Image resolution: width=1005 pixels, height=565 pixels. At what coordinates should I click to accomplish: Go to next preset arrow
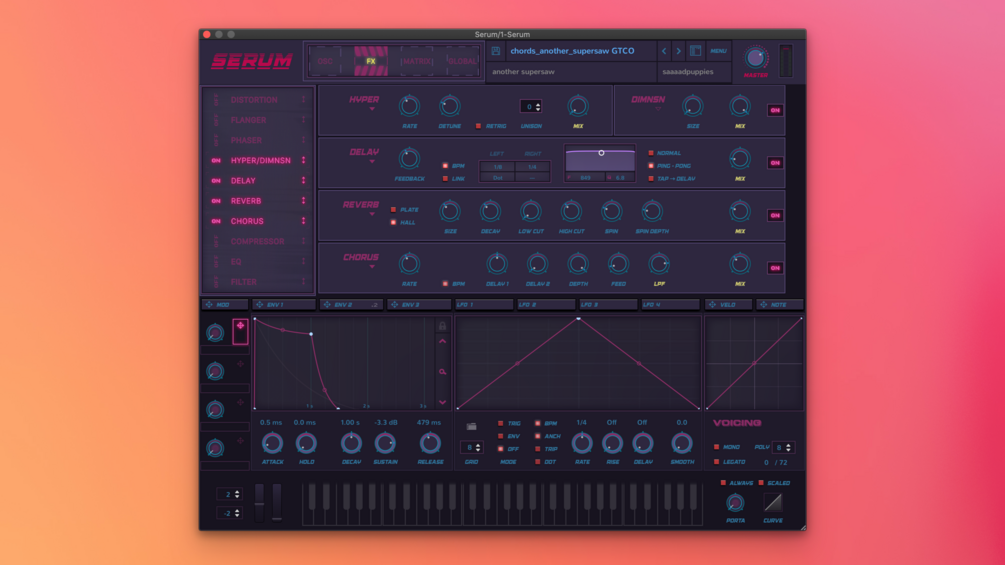(679, 51)
